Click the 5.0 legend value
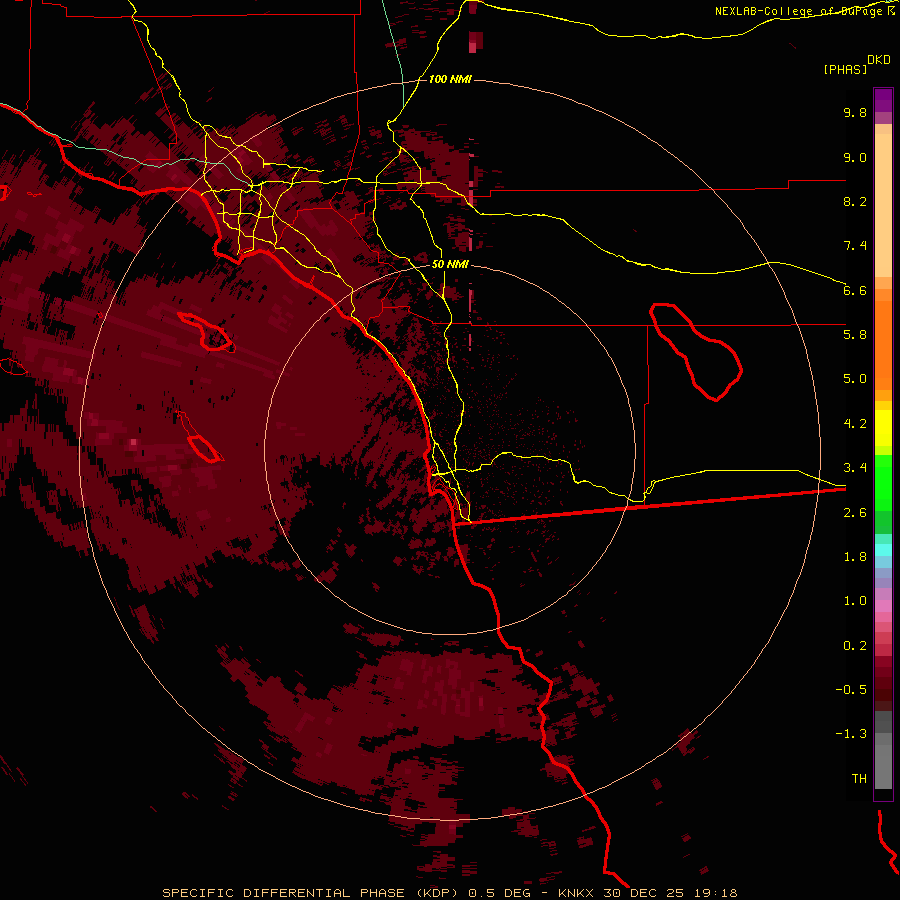 pyautogui.click(x=855, y=379)
